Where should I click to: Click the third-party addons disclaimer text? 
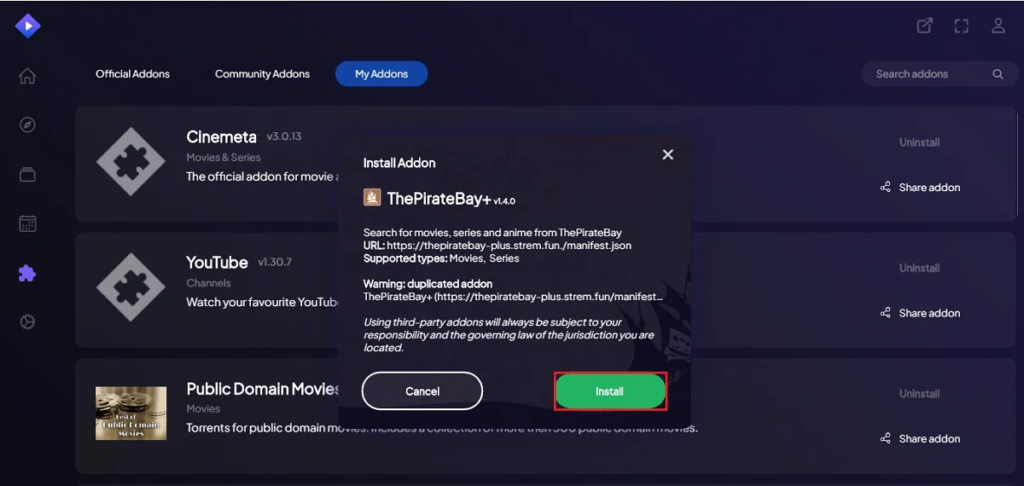(x=509, y=335)
